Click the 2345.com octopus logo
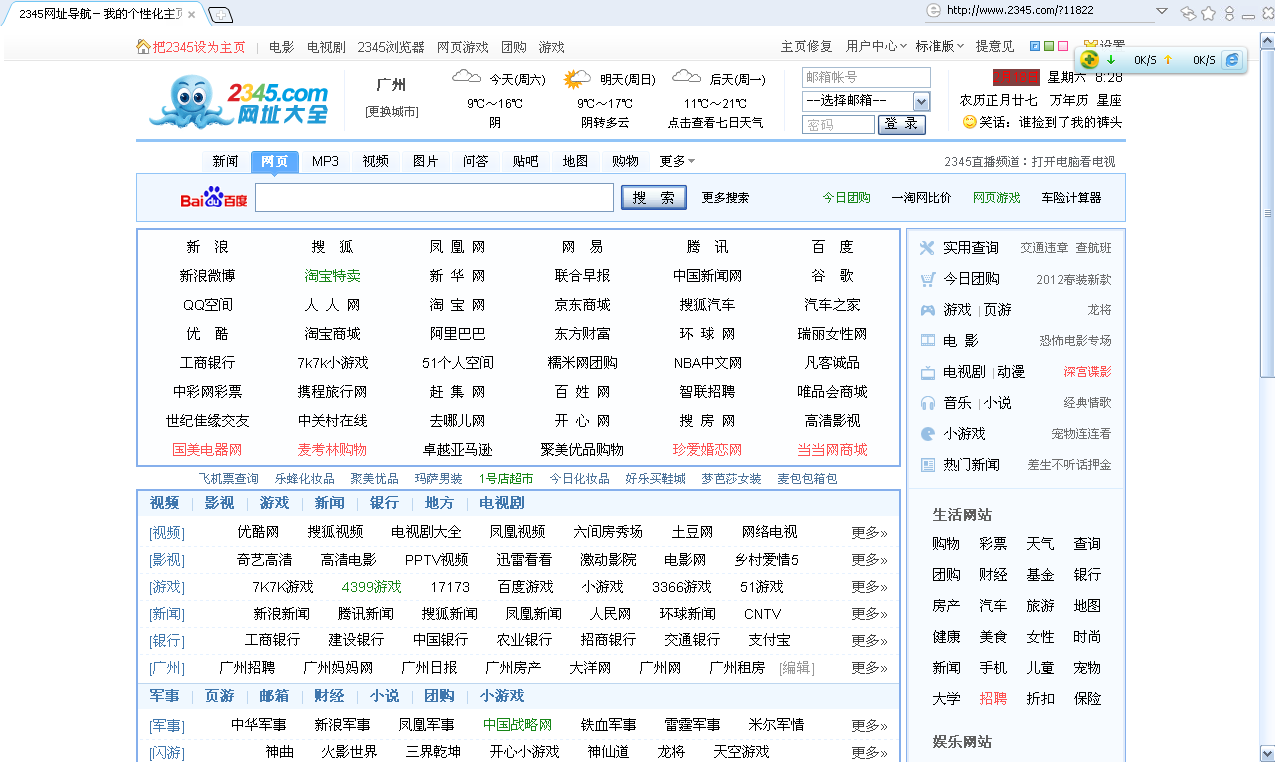This screenshot has height=765, width=1275. coord(239,103)
